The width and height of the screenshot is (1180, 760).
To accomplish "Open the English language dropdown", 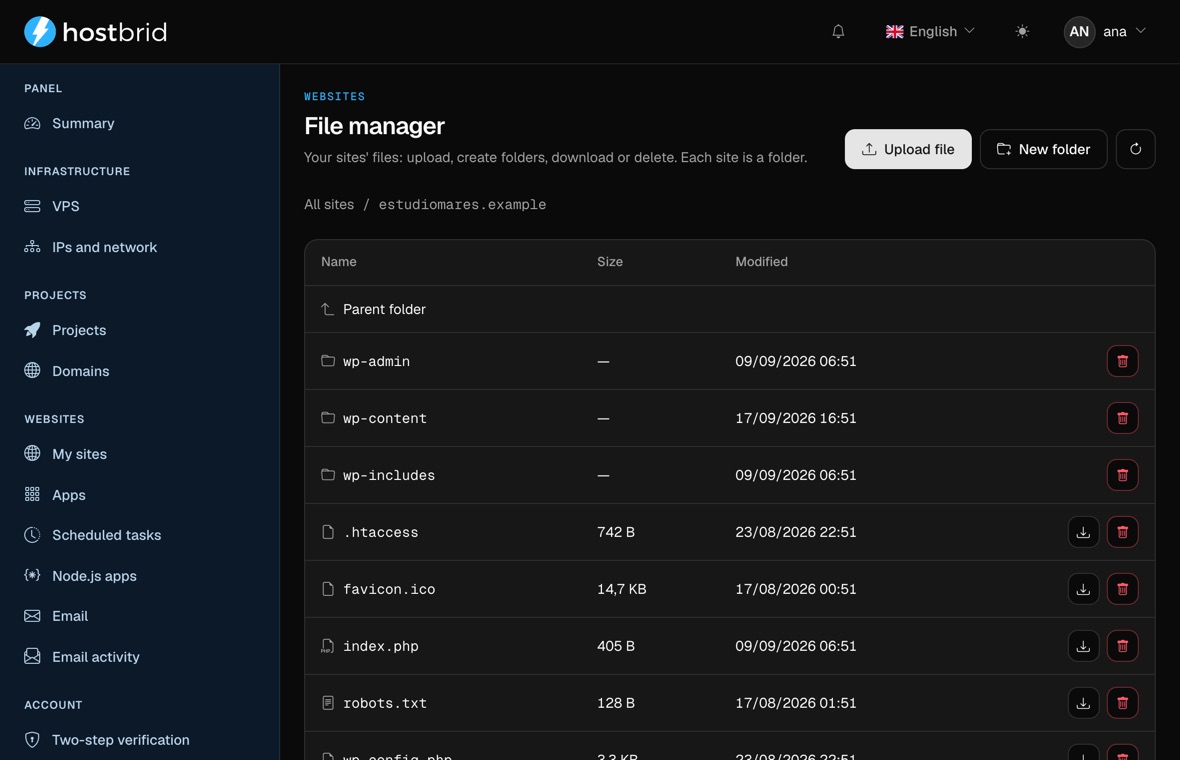I will point(930,32).
